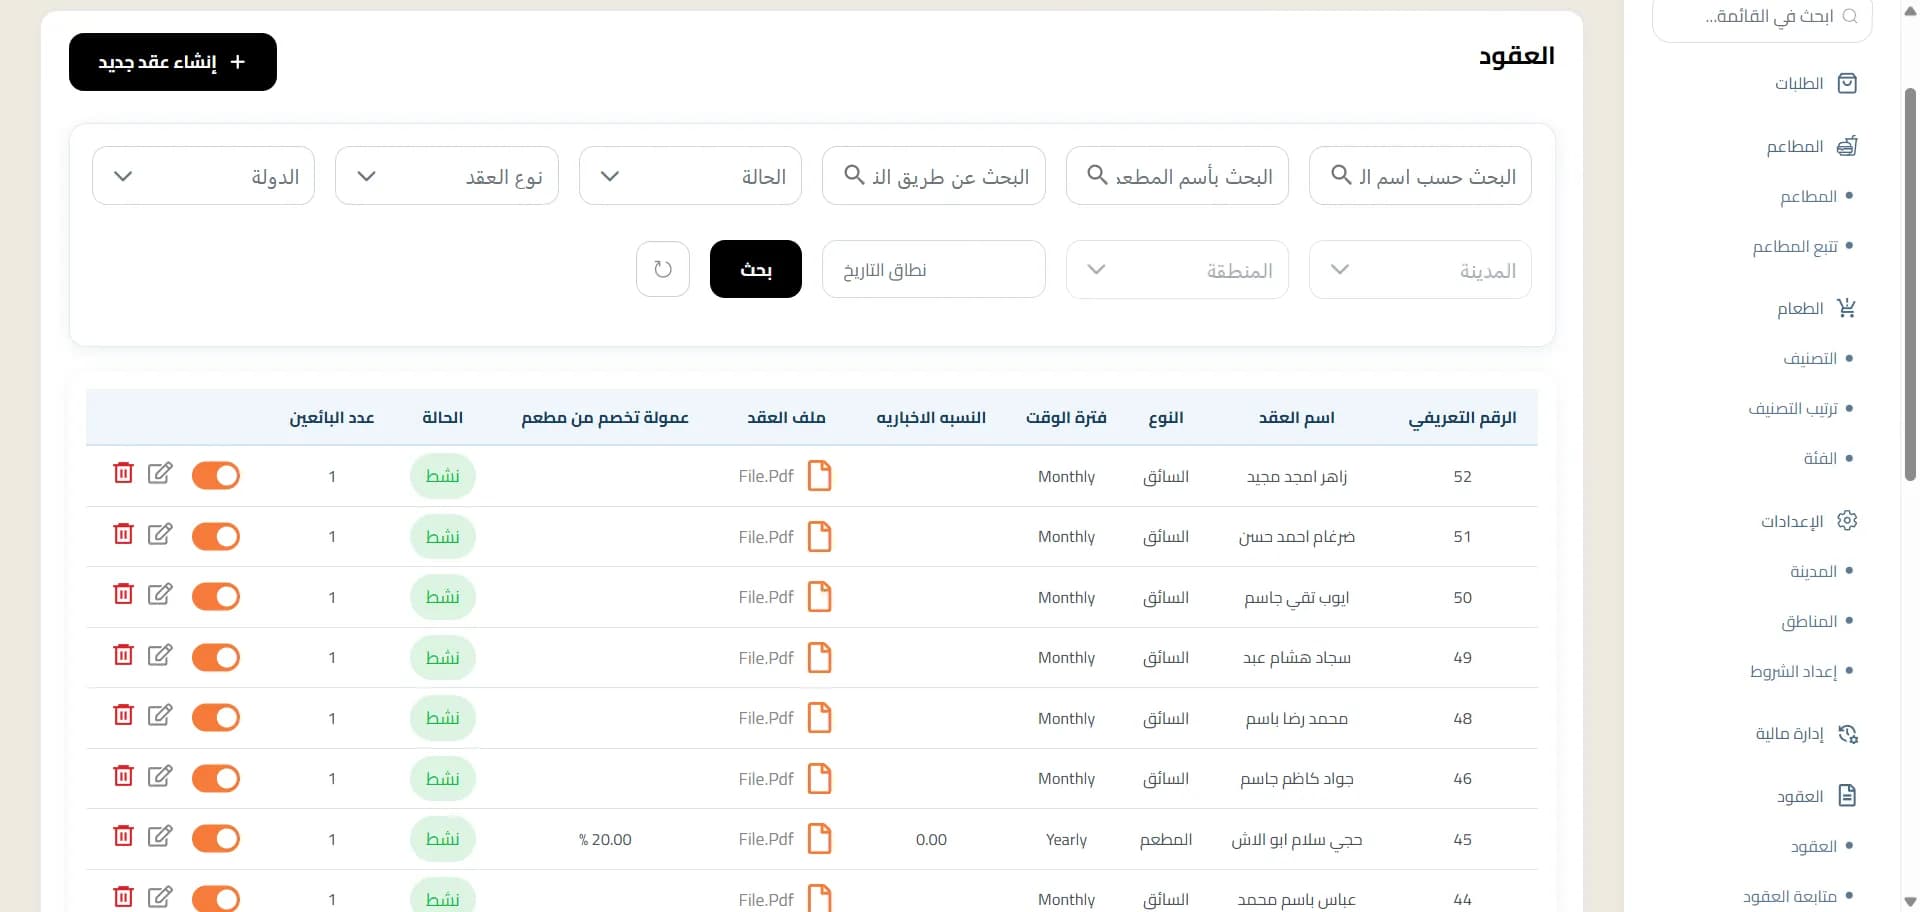The image size is (1920, 912).
Task: Toggle active switch for contract 48
Action: (216, 717)
